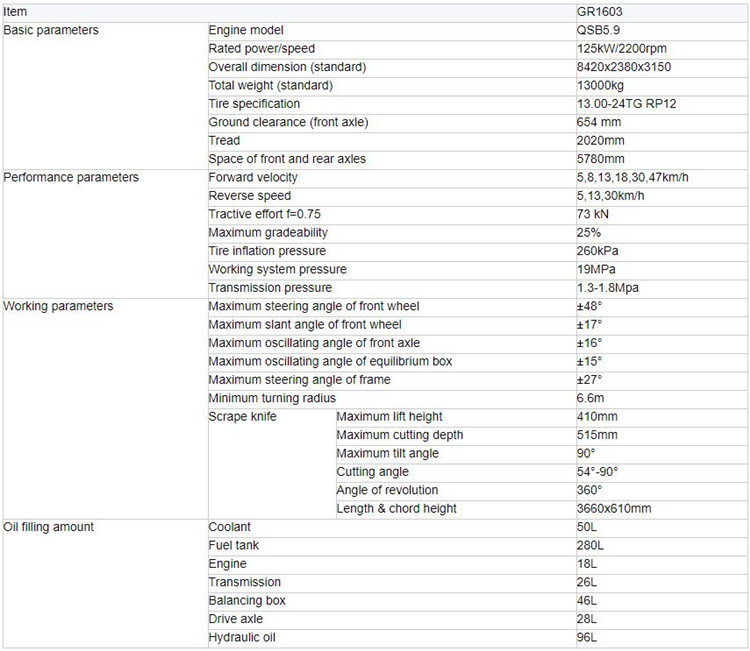Click the 8420x2380x3150 dimension value
Viewport: 750px width, 651px height.
624,67
